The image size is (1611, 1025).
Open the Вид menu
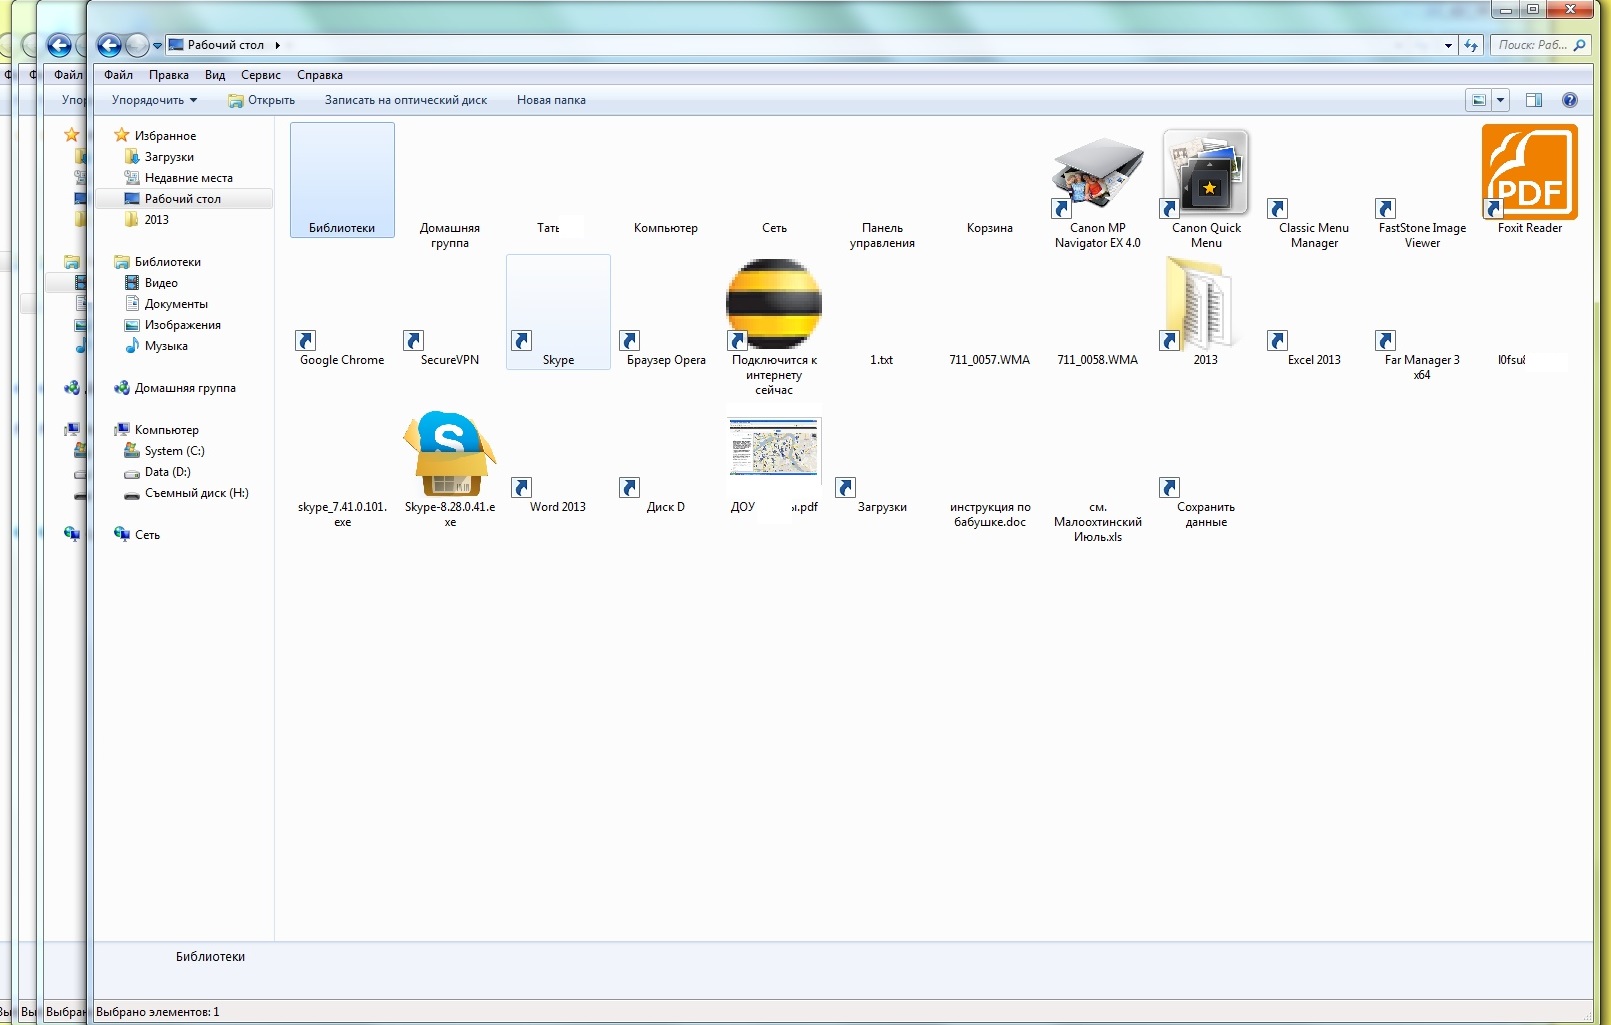[215, 75]
